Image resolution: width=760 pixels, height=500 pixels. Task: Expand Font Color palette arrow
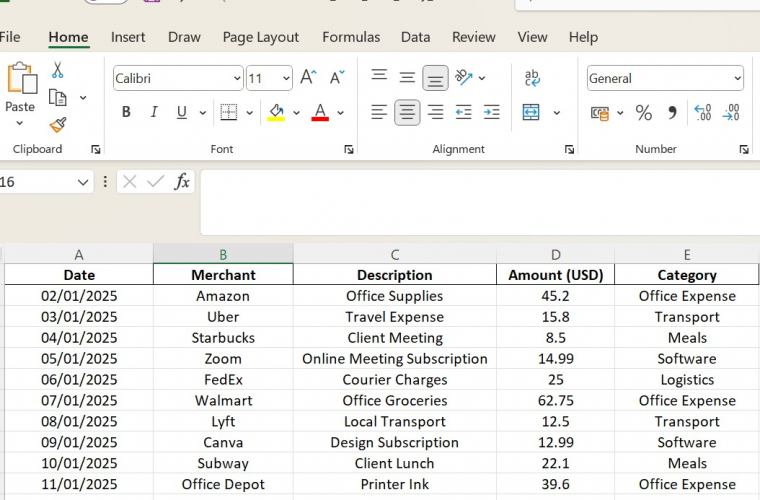(341, 113)
